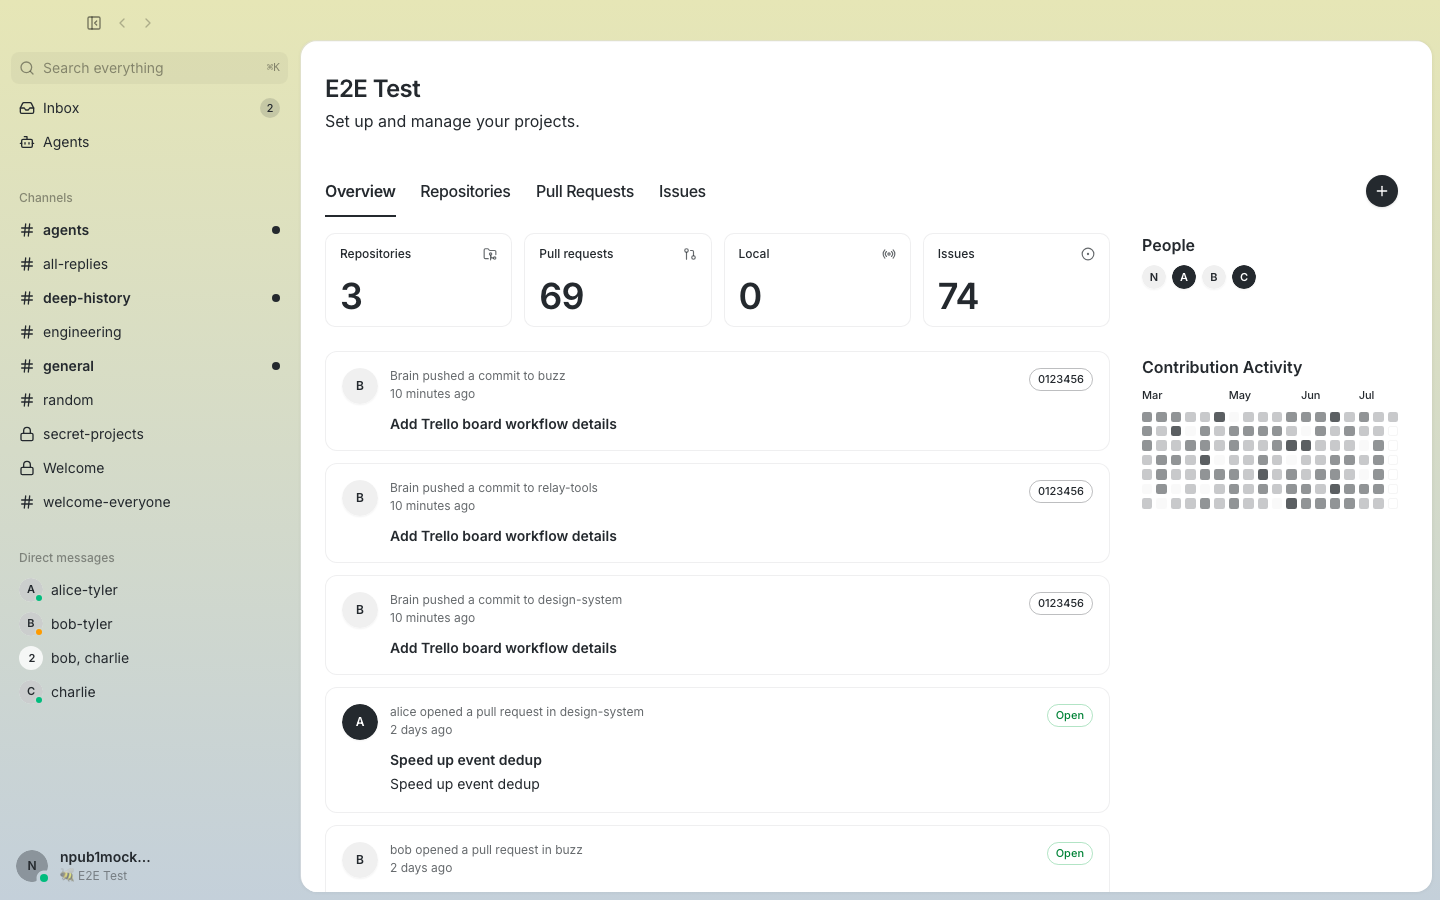Screen dimensions: 1440x900
Task: Click the Repositories card icon
Action: pyautogui.click(x=490, y=254)
